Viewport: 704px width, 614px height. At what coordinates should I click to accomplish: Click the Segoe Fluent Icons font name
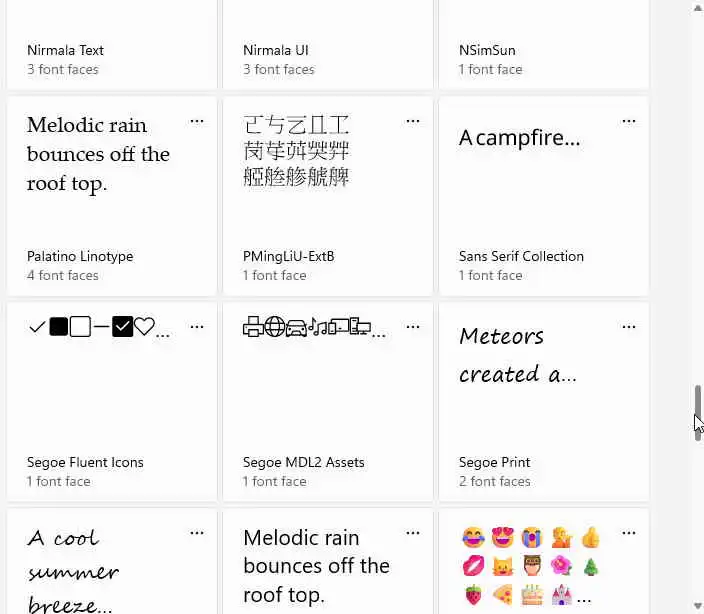pos(85,462)
